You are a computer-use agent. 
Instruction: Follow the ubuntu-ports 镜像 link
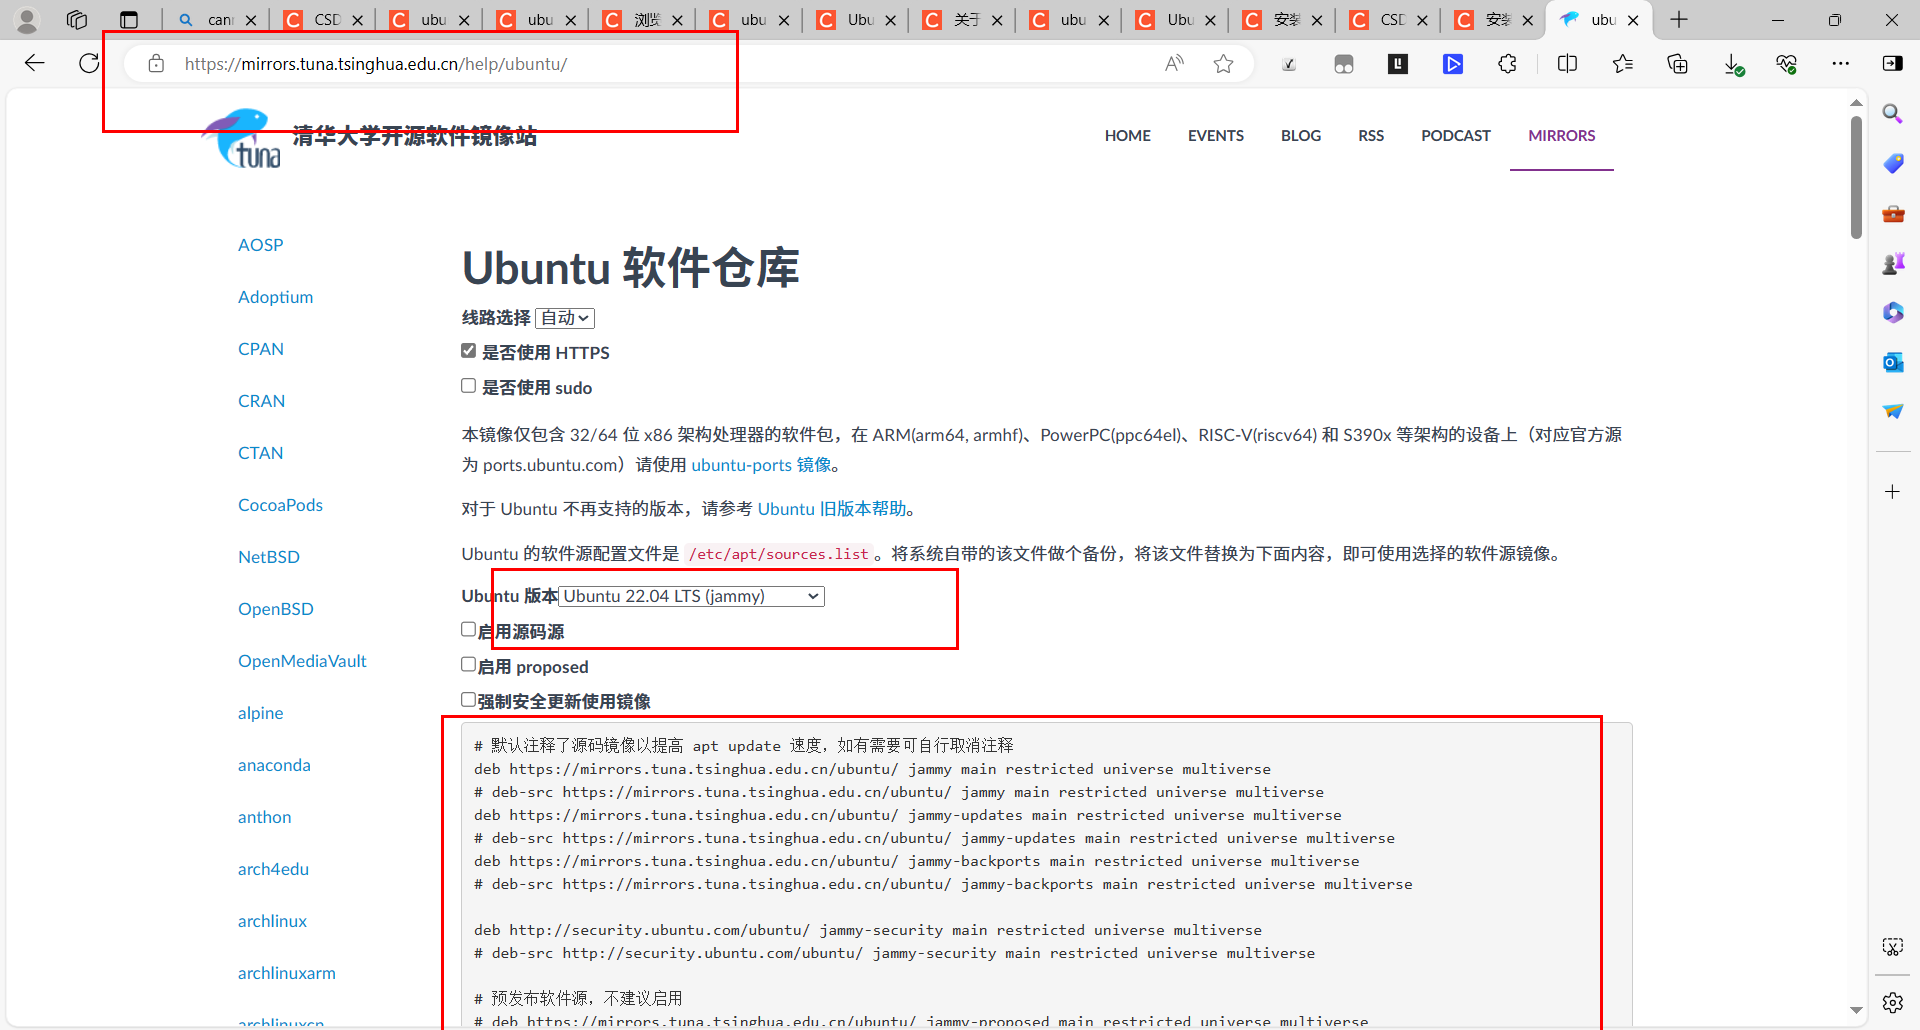point(762,465)
